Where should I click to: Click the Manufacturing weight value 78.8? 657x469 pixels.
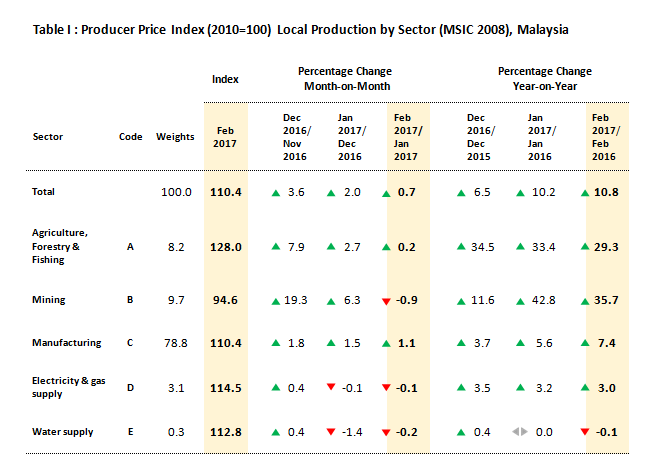[176, 343]
